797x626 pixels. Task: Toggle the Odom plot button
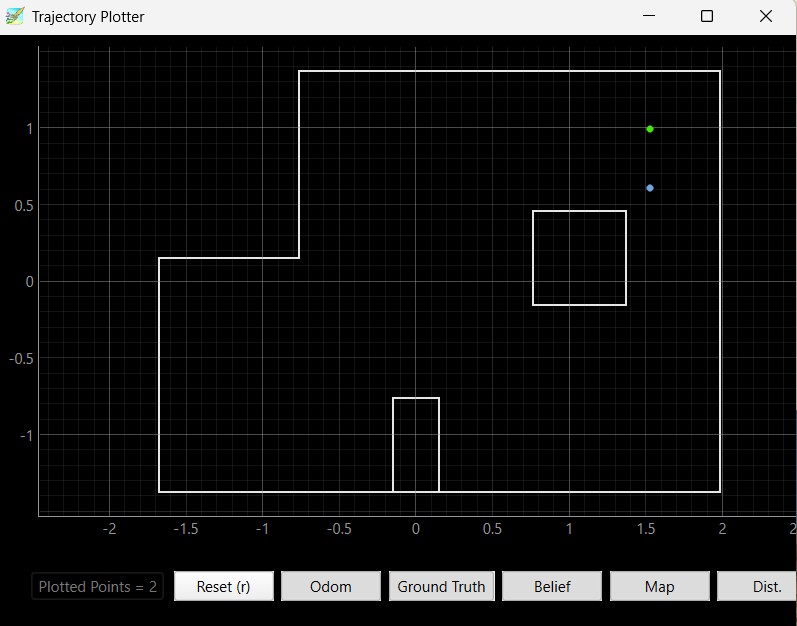[x=331, y=586]
